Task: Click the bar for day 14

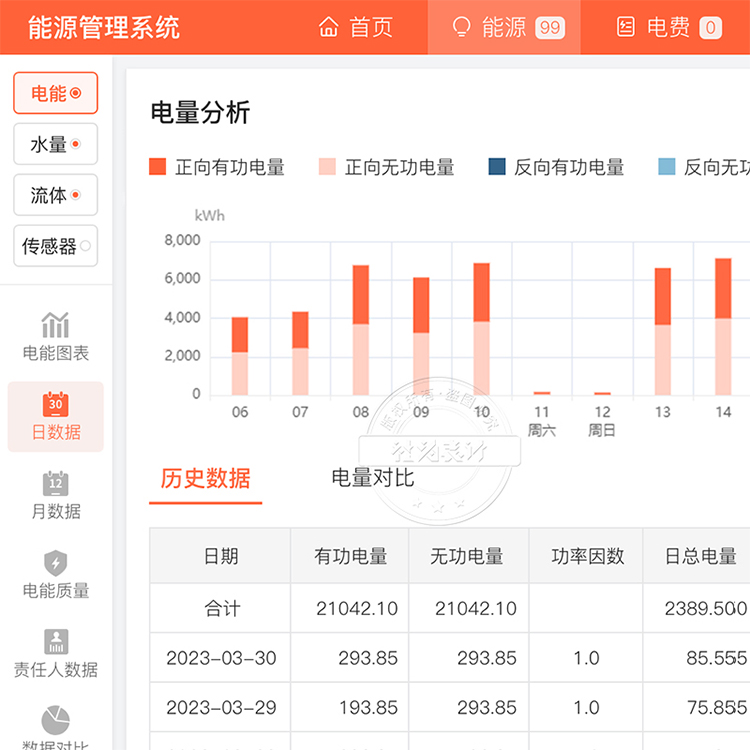Action: click(x=723, y=327)
